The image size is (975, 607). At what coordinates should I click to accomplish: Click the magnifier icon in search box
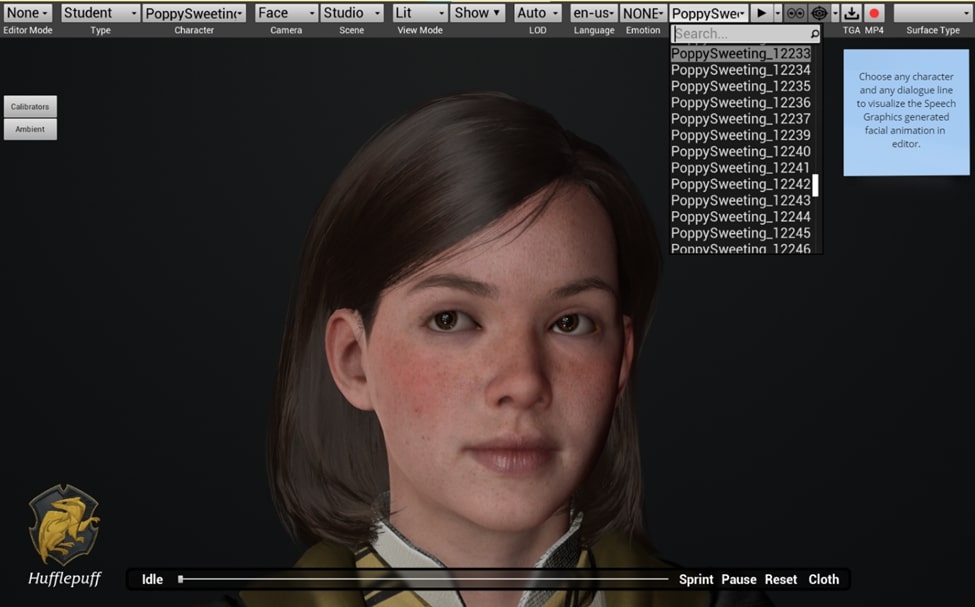coord(814,34)
